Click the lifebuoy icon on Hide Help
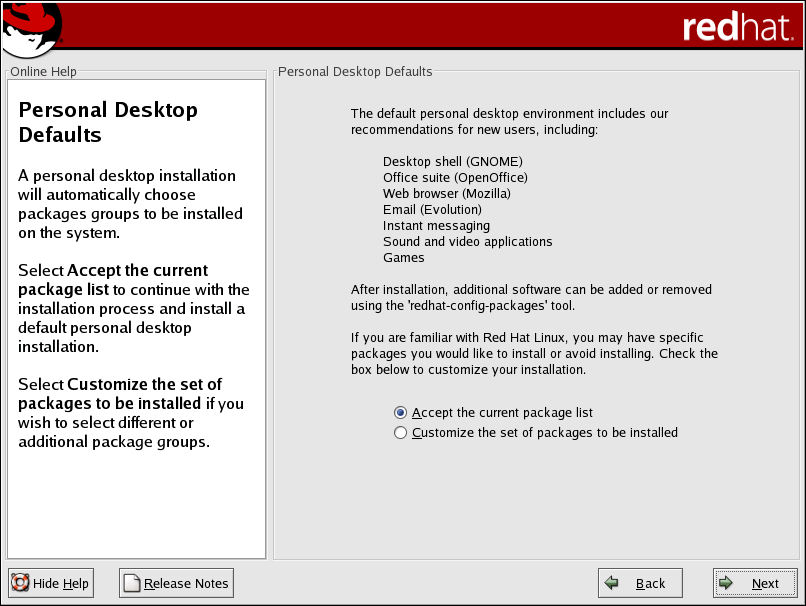 [21, 583]
